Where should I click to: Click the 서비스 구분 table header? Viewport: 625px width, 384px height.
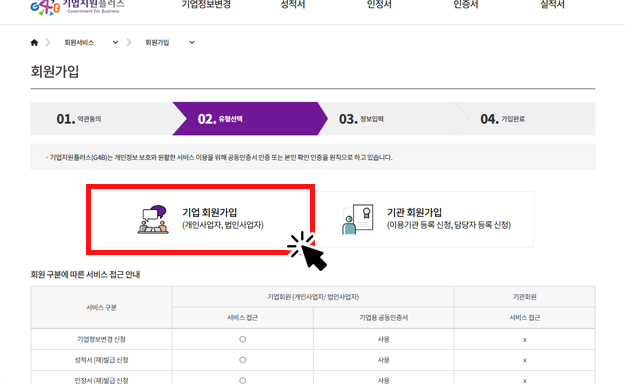[101, 307]
